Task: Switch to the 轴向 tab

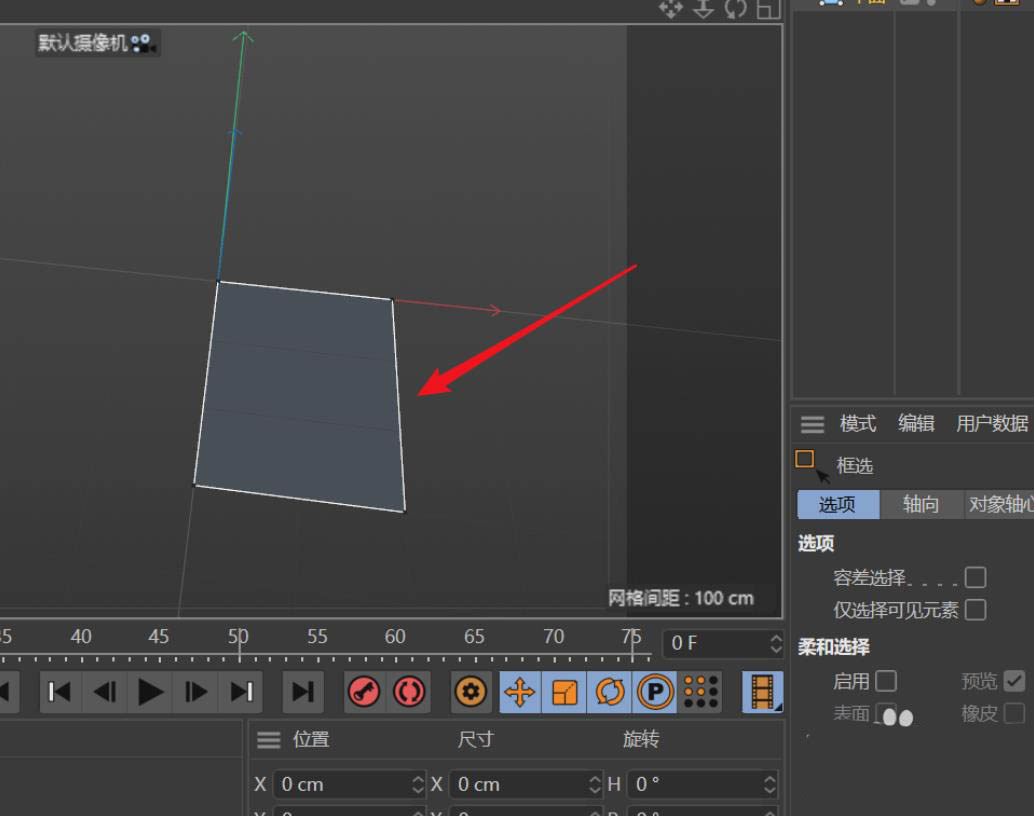Action: [920, 505]
